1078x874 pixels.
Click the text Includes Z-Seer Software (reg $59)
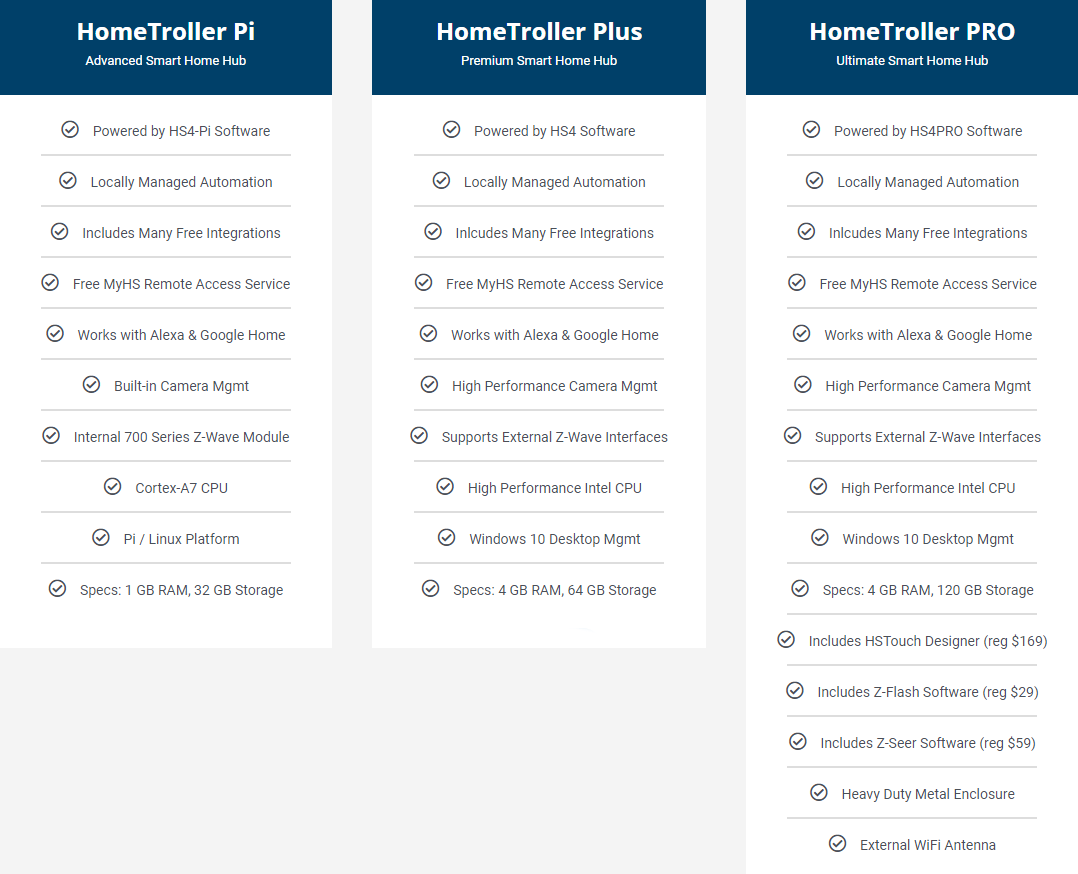tap(928, 743)
